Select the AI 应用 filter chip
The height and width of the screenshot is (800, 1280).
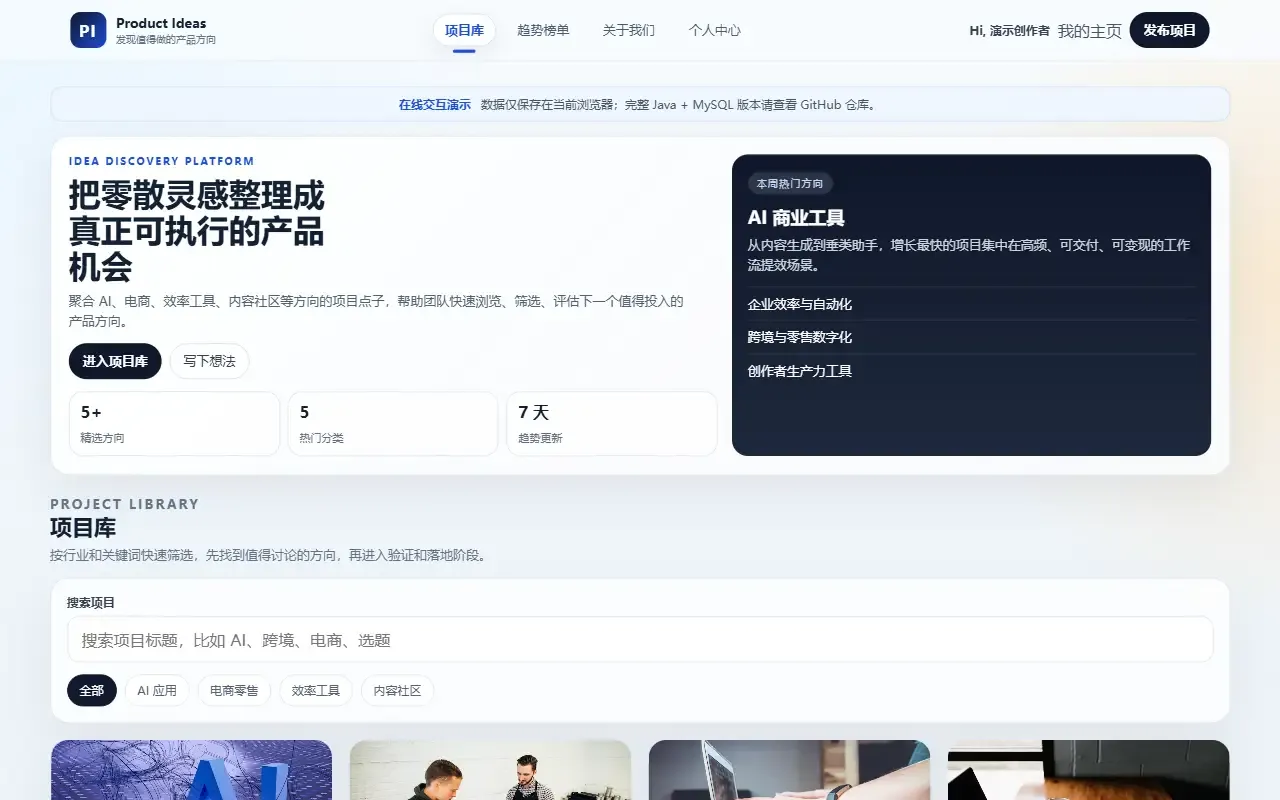point(157,690)
